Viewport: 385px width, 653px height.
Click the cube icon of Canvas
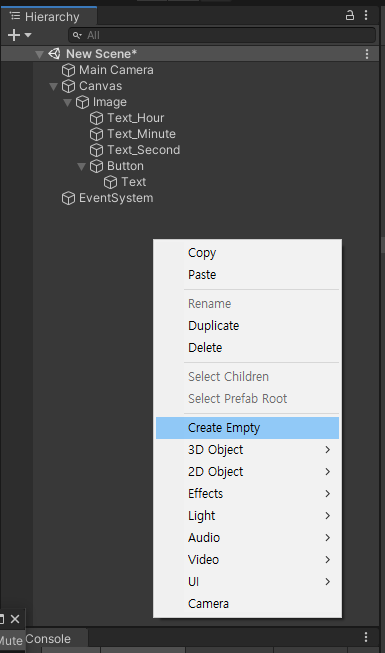click(x=68, y=86)
